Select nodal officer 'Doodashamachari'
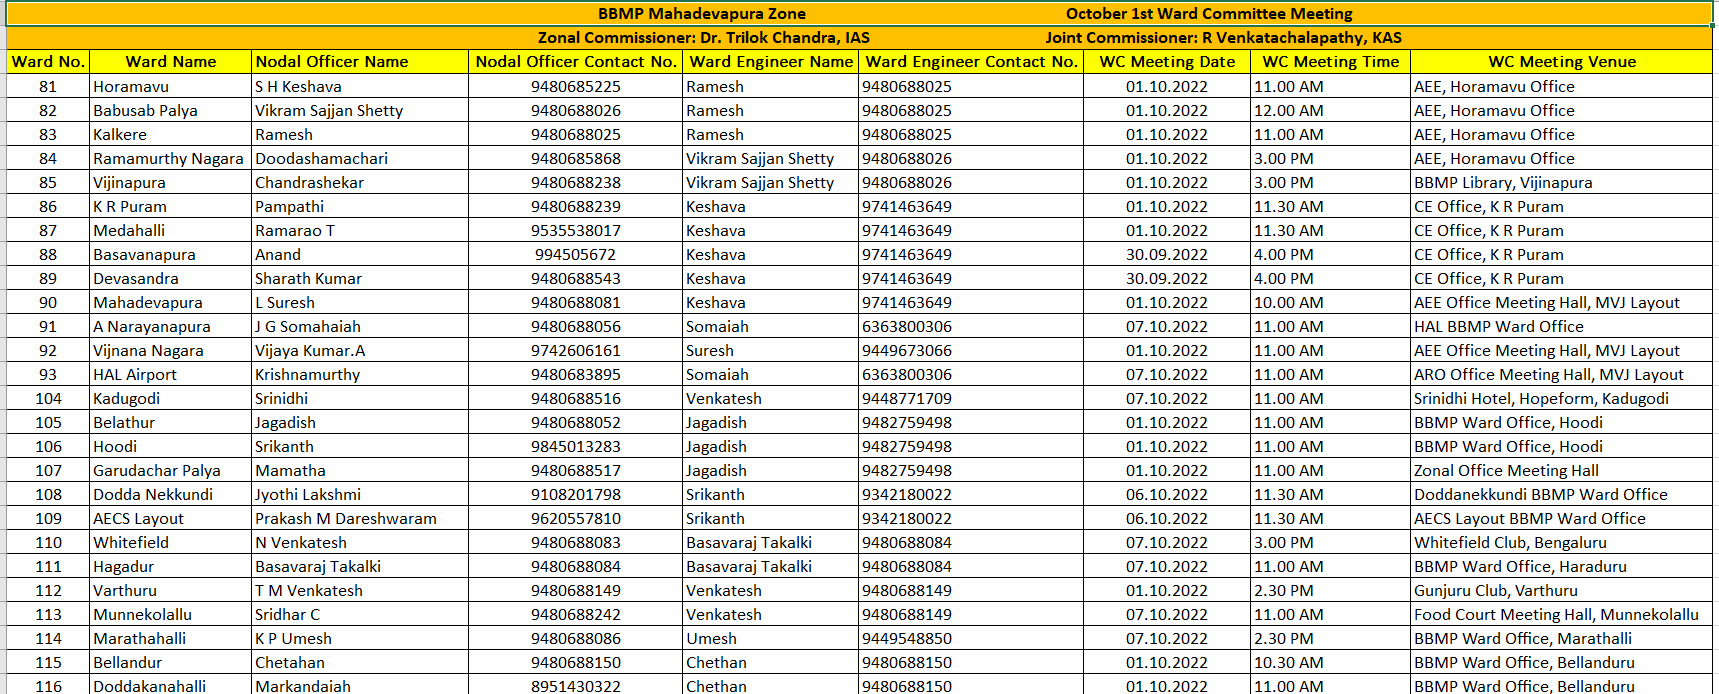The height and width of the screenshot is (694, 1719). pos(360,159)
